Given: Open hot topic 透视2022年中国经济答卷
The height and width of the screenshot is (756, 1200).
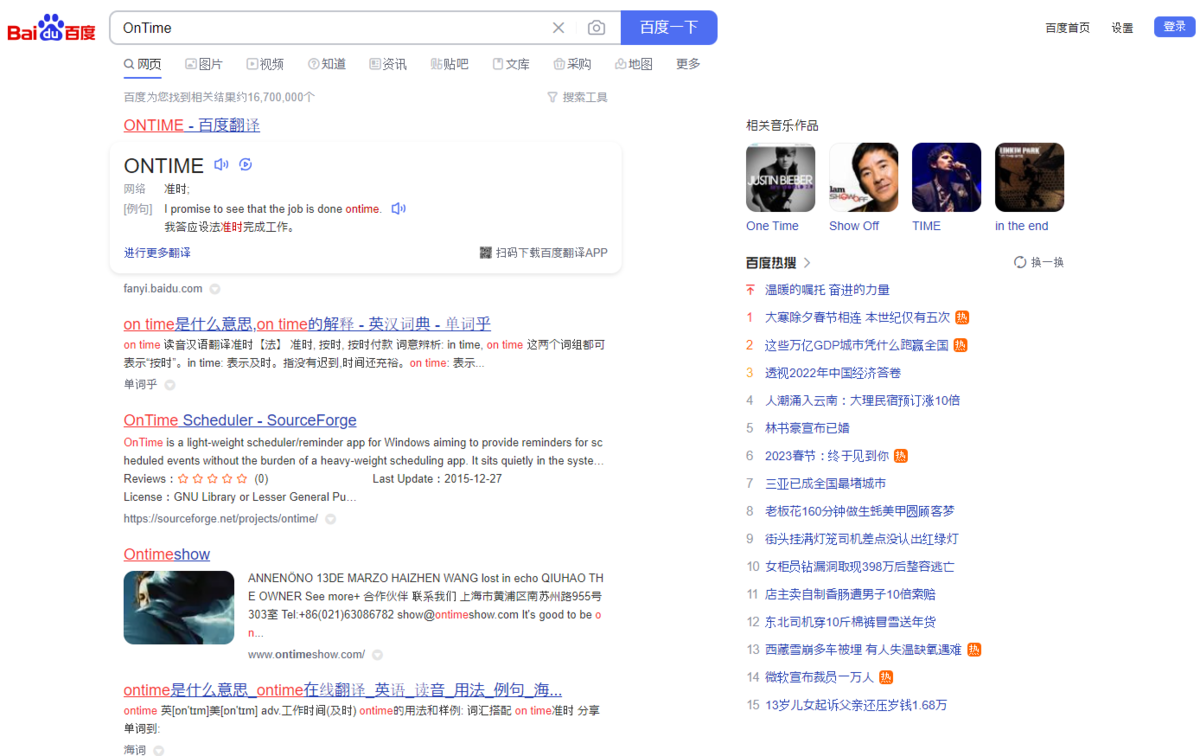Looking at the screenshot, I should click(833, 373).
